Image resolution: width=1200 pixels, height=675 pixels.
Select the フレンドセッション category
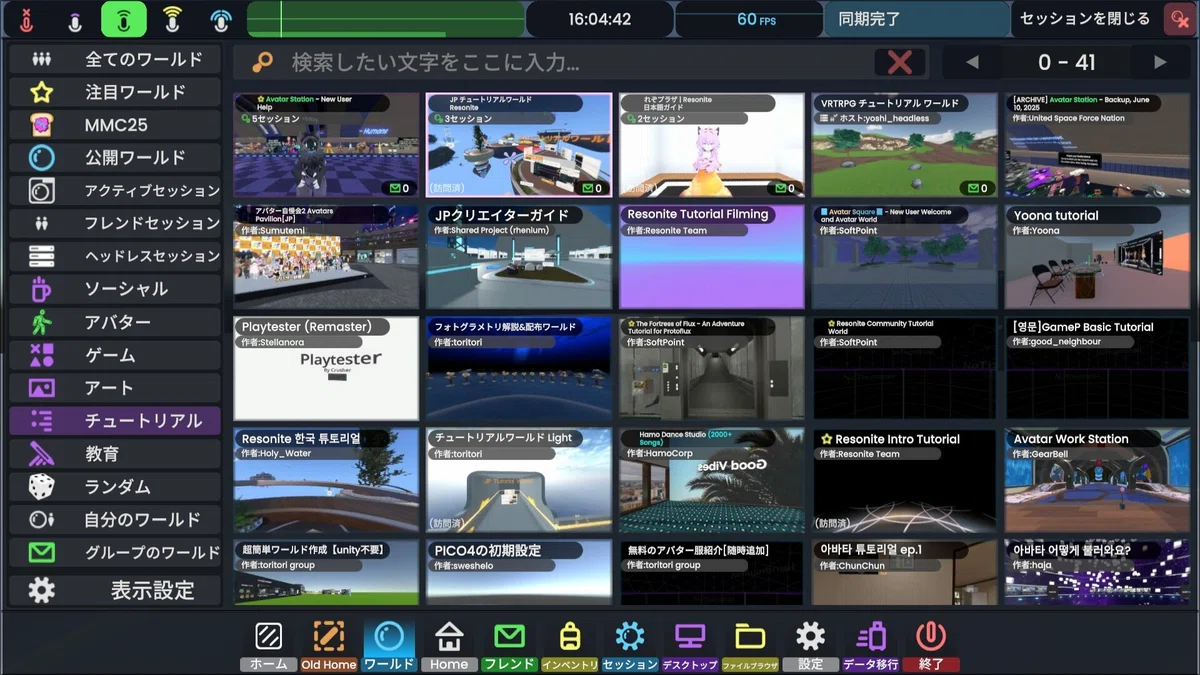(x=115, y=223)
